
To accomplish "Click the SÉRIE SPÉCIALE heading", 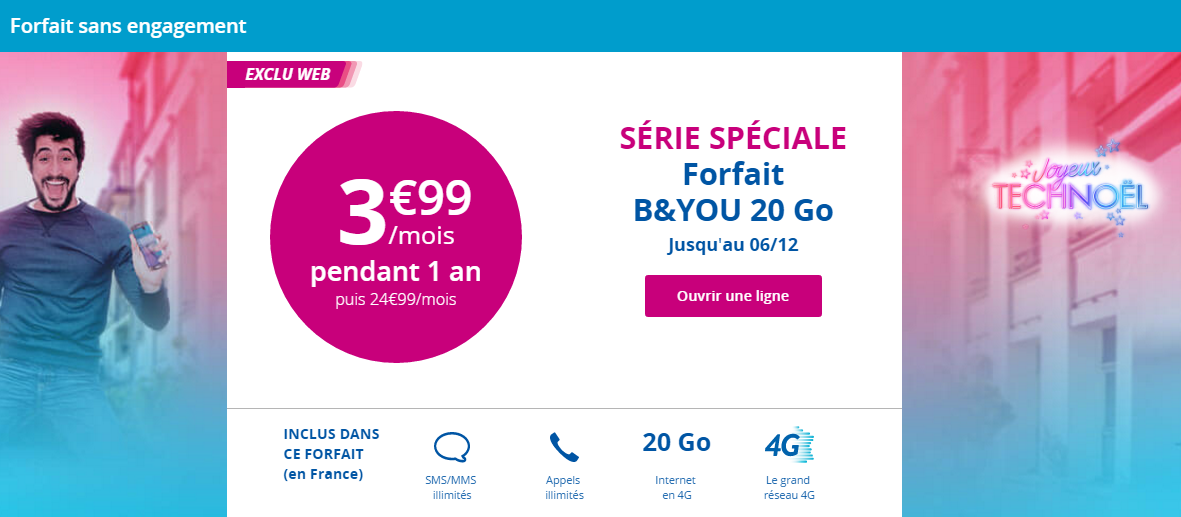I will 733,138.
